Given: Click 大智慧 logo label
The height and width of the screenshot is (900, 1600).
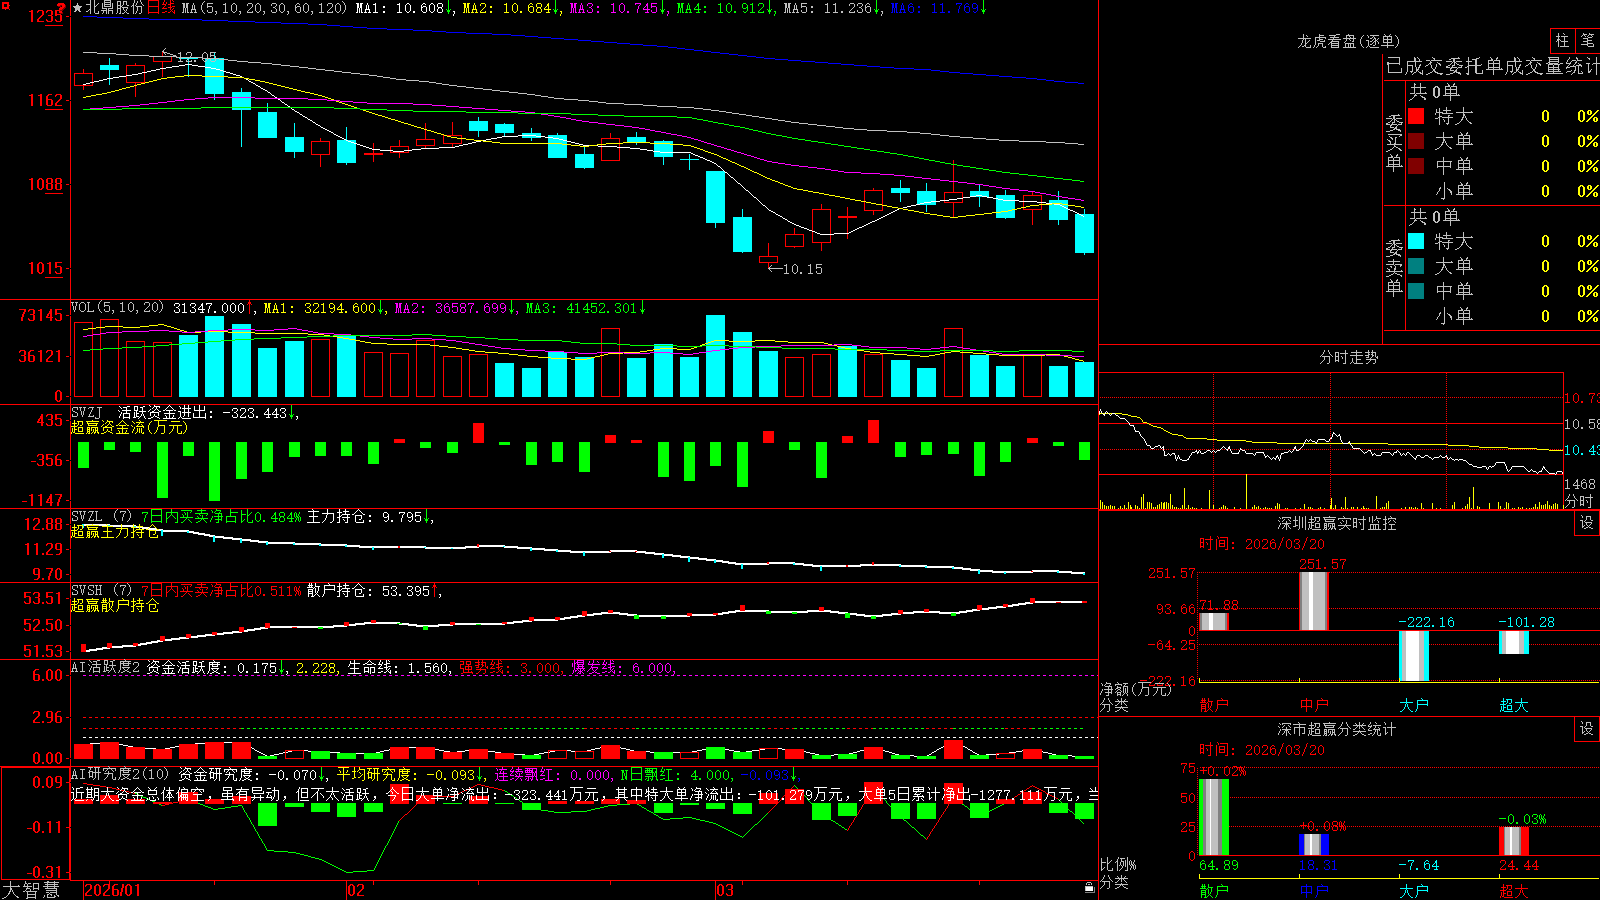Looking at the screenshot, I should tap(31, 890).
